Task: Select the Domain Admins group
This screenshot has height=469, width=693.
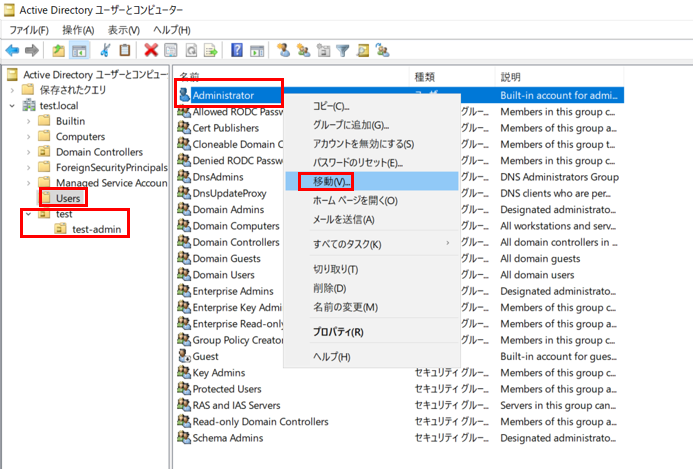Action: click(228, 210)
